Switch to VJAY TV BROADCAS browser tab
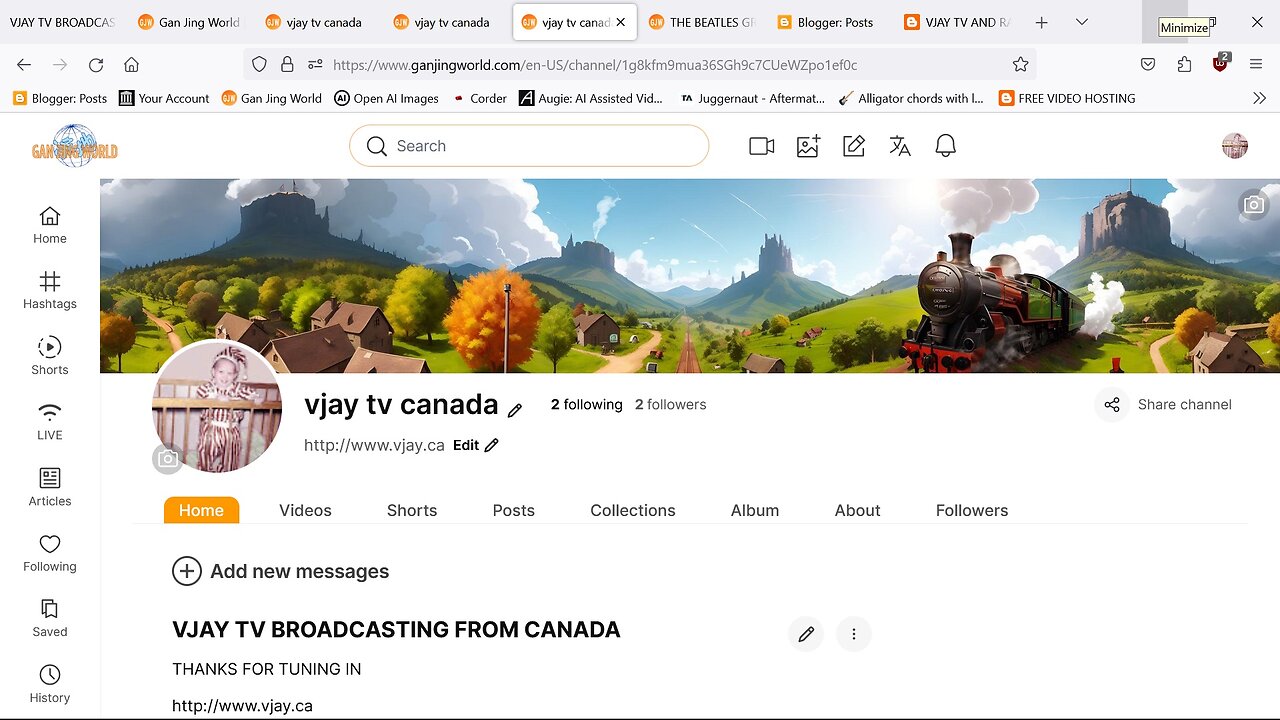This screenshot has width=1280, height=720. [x=62, y=22]
